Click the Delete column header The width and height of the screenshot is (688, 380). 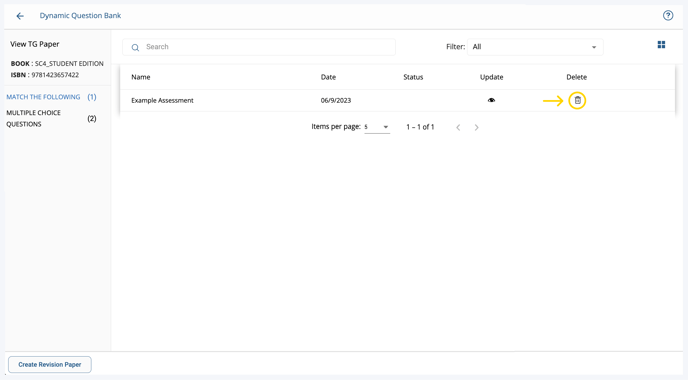pyautogui.click(x=577, y=77)
